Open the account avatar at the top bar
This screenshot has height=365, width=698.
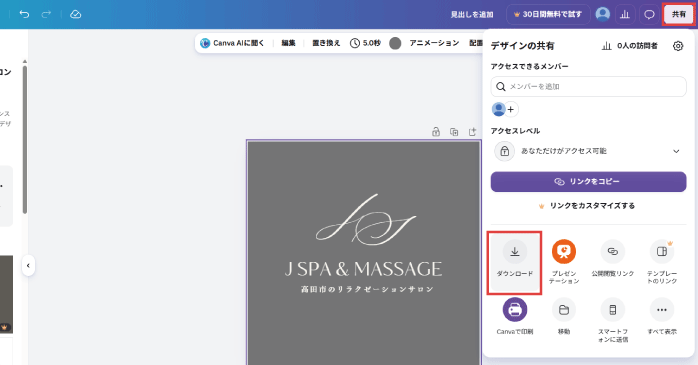(x=603, y=14)
